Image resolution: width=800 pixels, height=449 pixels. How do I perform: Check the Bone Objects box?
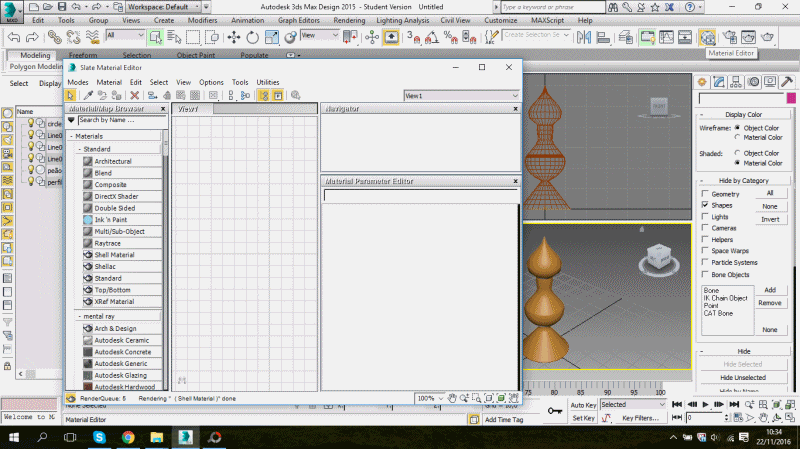[705, 275]
